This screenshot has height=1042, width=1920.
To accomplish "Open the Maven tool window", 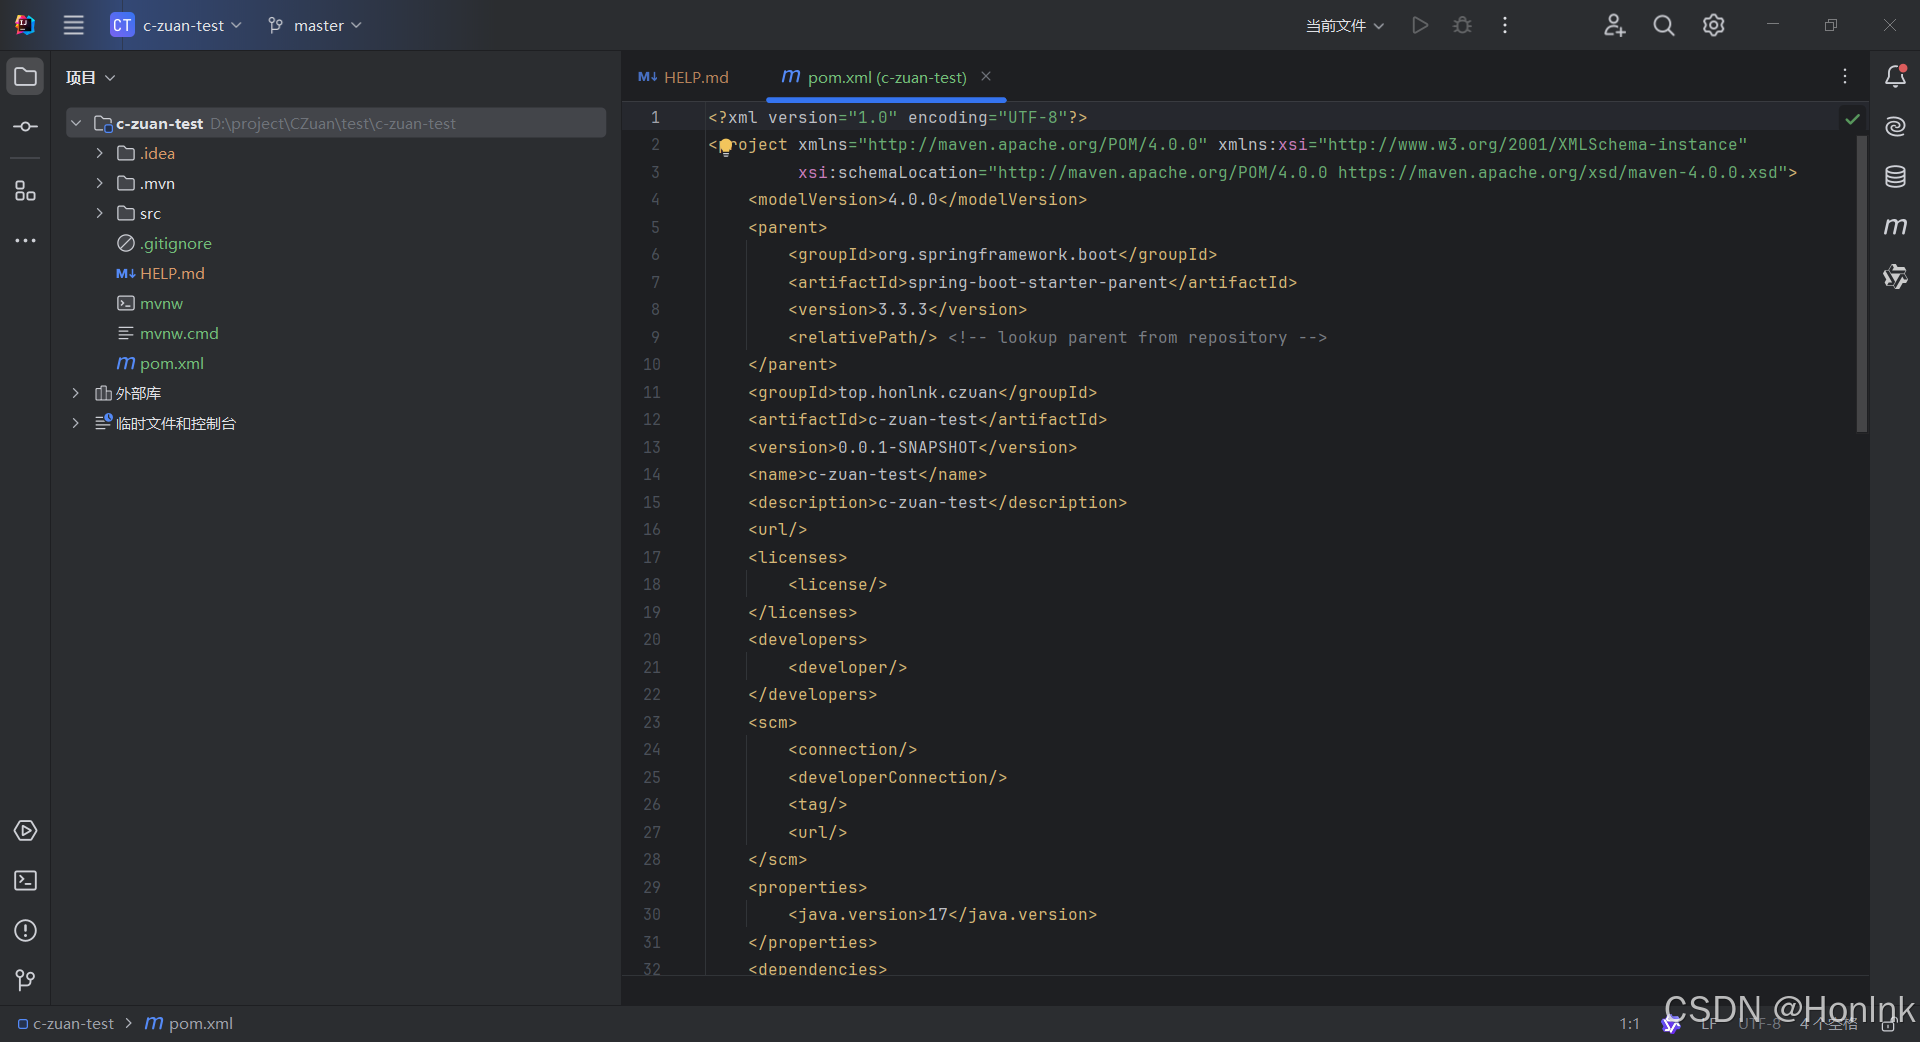I will coord(1895,227).
